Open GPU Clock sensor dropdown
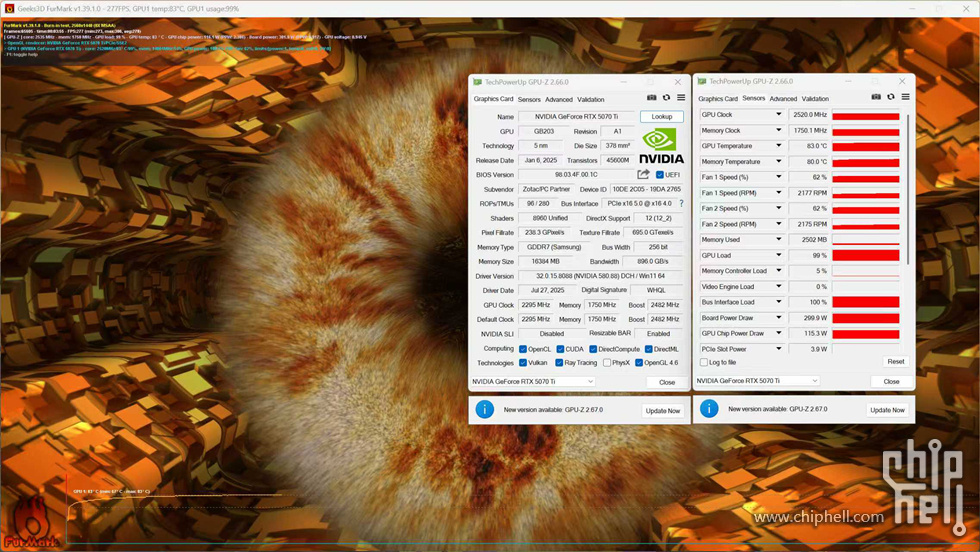Image resolution: width=980 pixels, height=552 pixels. 778,115
